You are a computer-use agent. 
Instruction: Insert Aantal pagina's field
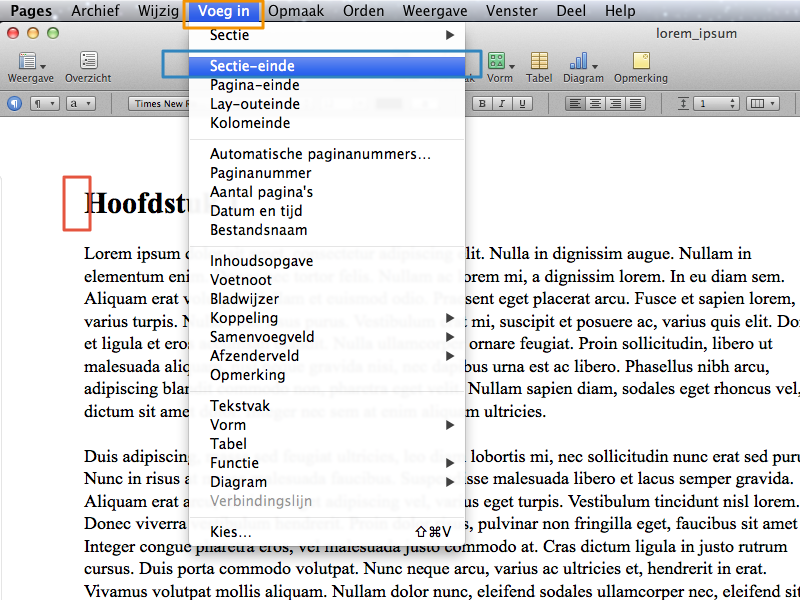tap(327, 191)
